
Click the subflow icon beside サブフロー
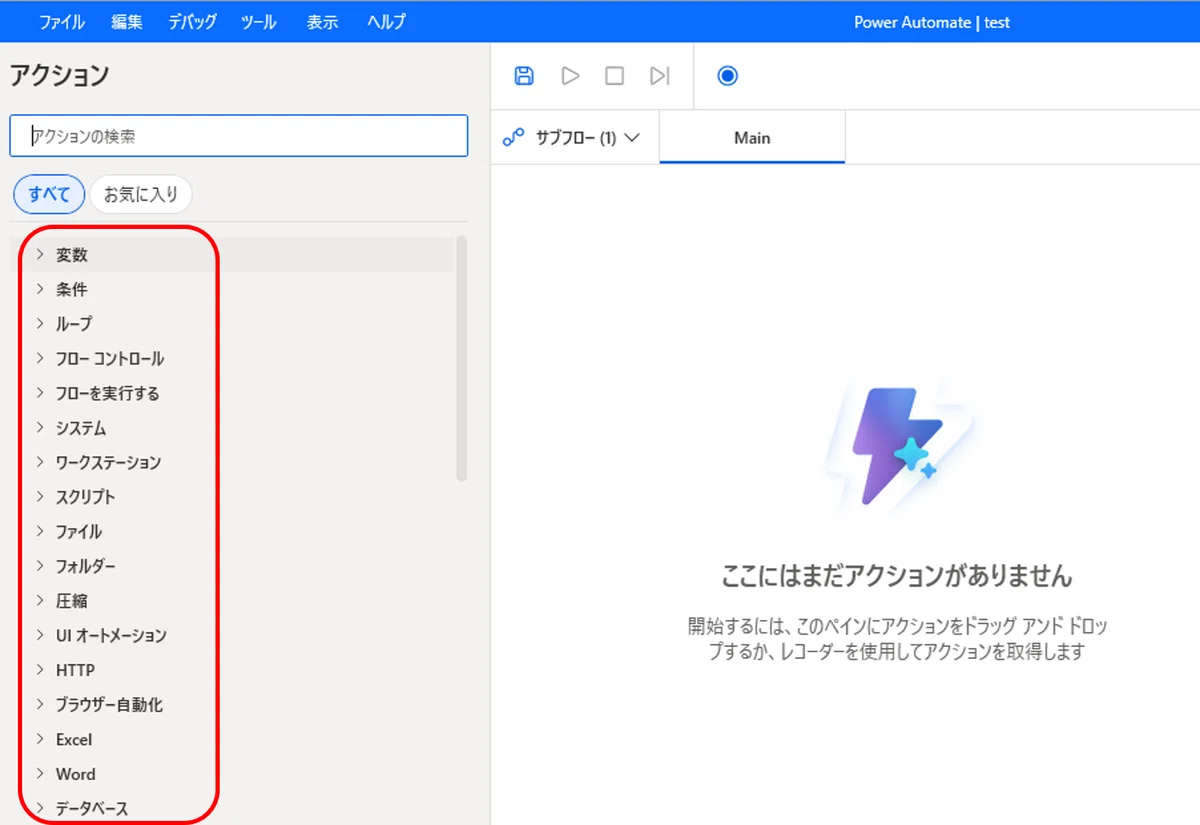click(513, 138)
